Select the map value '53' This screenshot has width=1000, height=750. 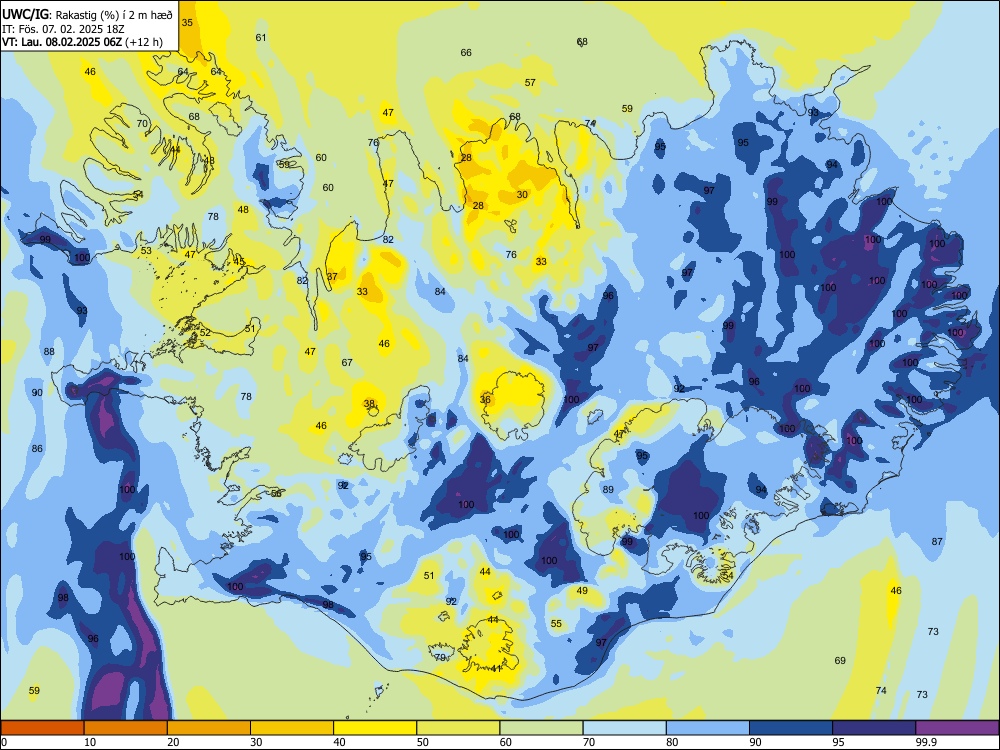click(x=146, y=251)
